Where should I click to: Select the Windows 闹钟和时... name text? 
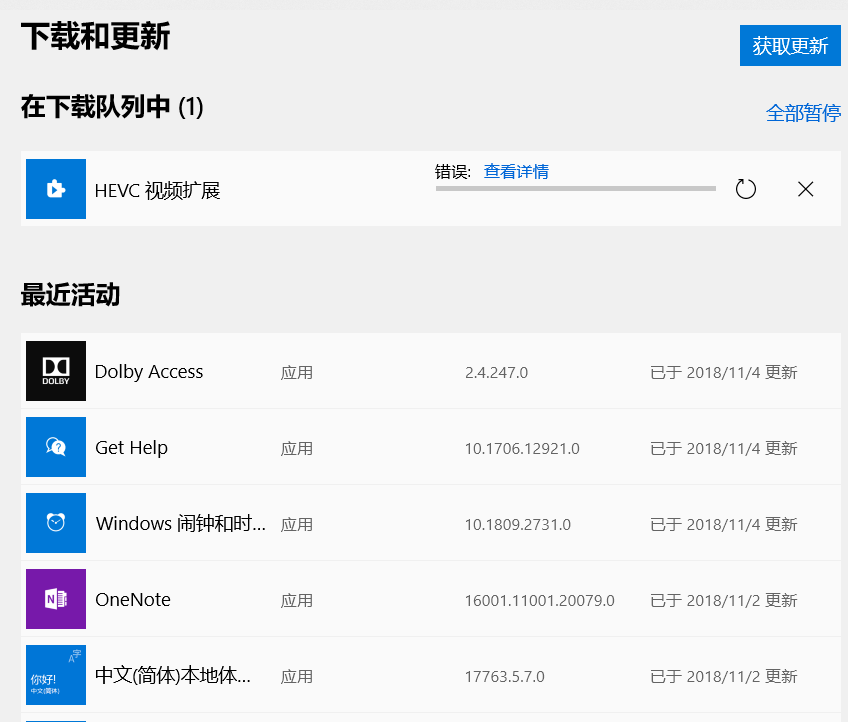click(x=181, y=524)
